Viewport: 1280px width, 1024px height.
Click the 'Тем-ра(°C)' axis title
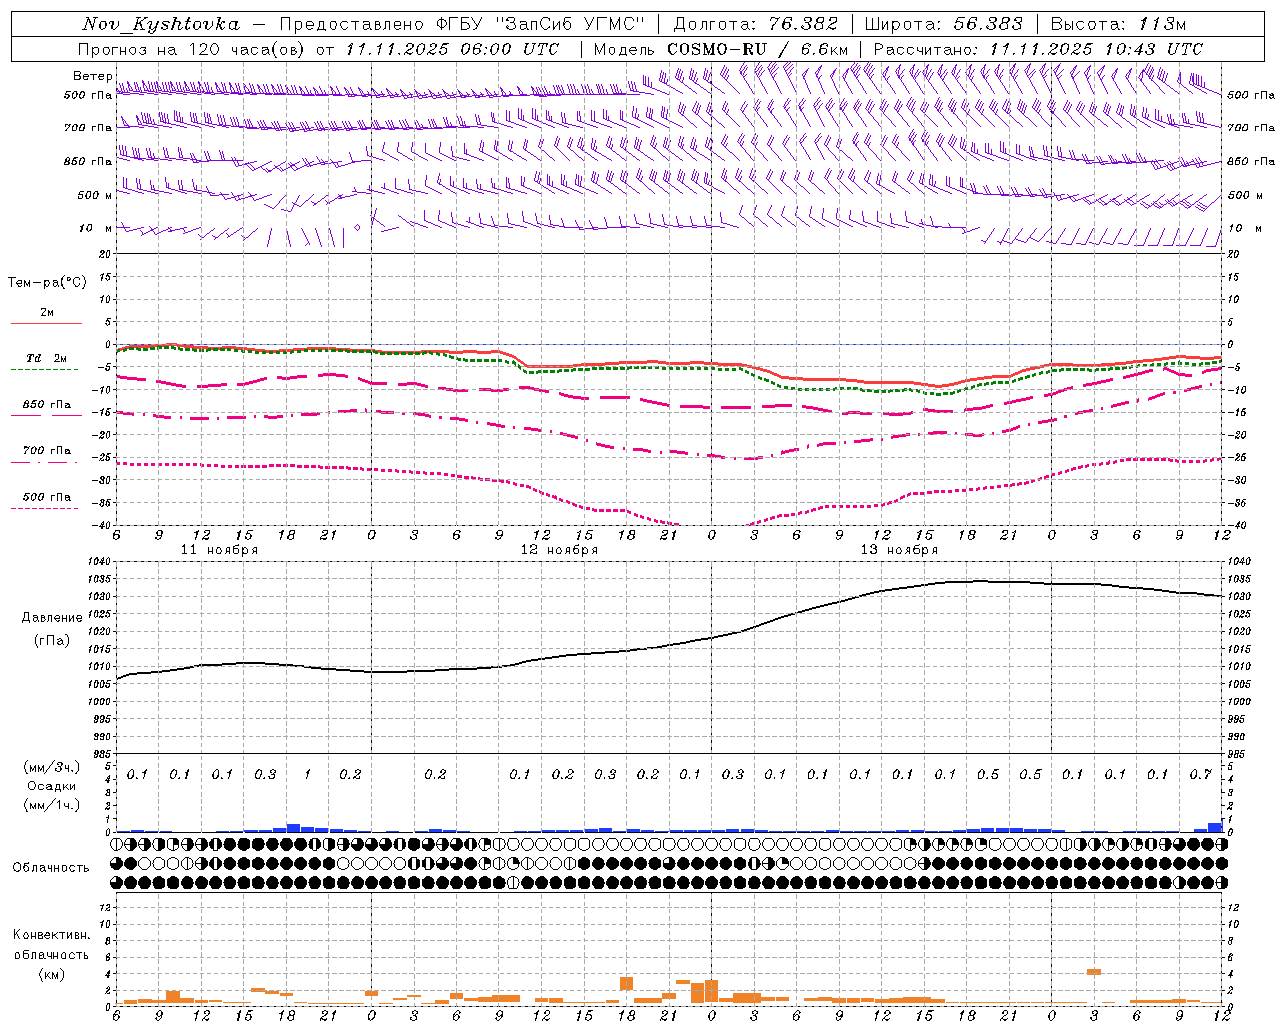pyautogui.click(x=47, y=283)
